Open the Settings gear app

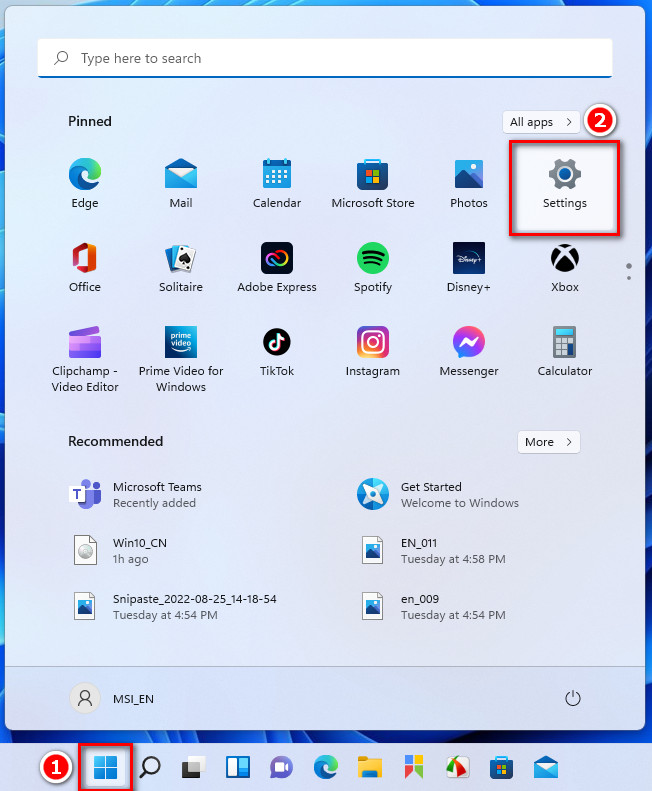(x=565, y=188)
